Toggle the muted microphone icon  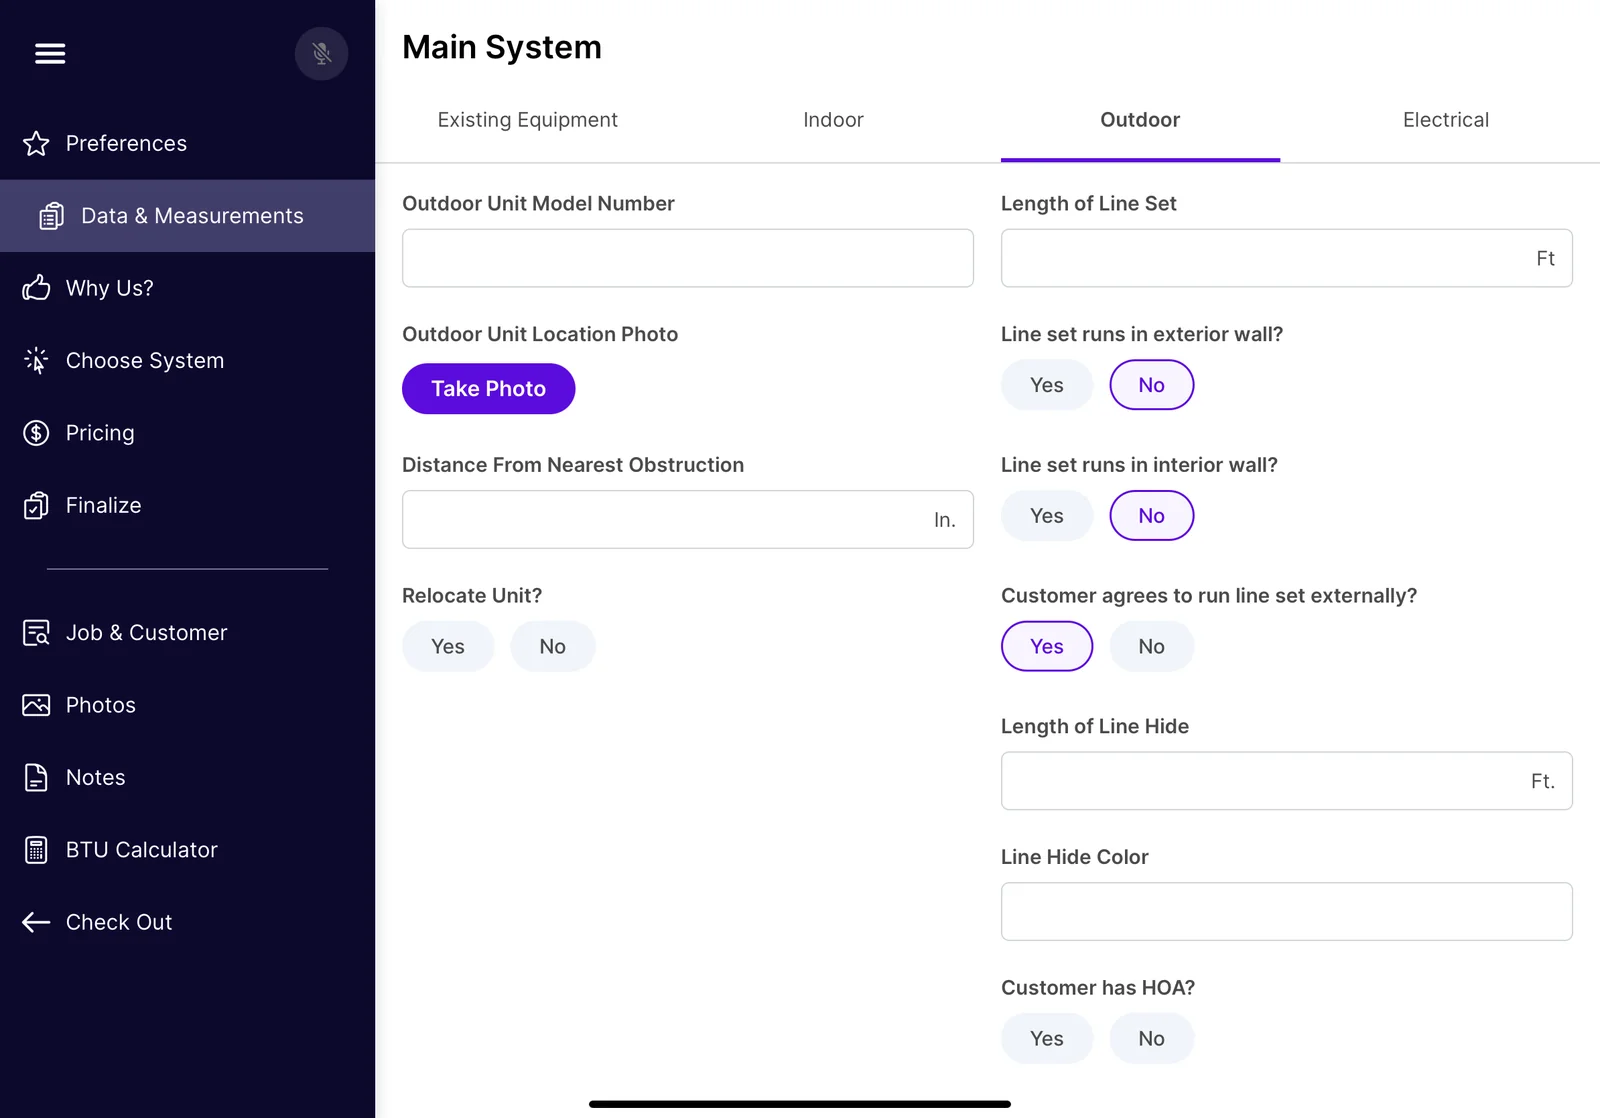(321, 54)
